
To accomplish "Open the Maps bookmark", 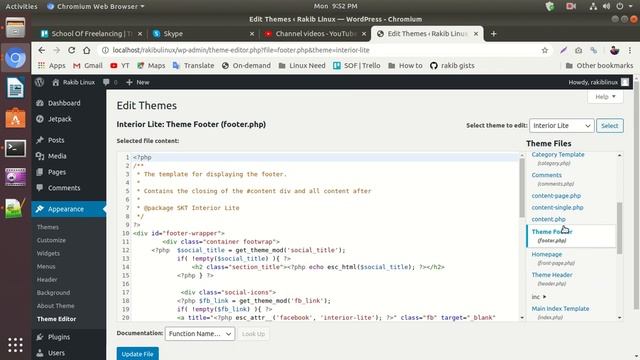I will (x=151, y=65).
